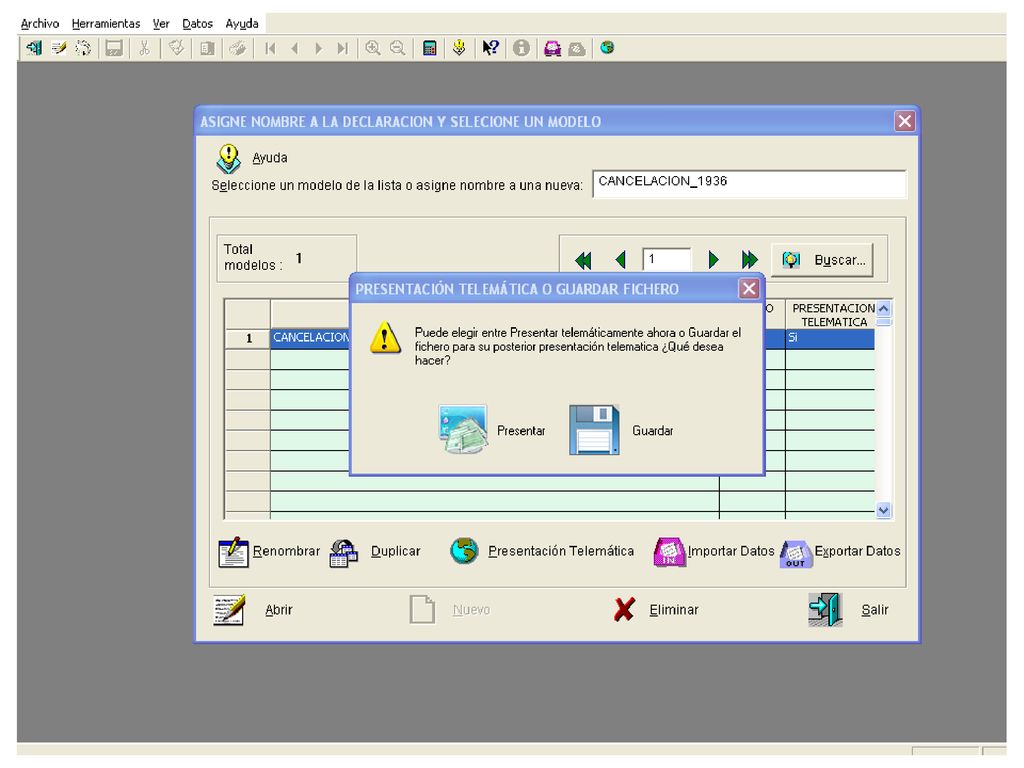Screen dimensions: 1024x768
Task: Click the edit-declaration pencil icon in toolbar
Action: 59,48
